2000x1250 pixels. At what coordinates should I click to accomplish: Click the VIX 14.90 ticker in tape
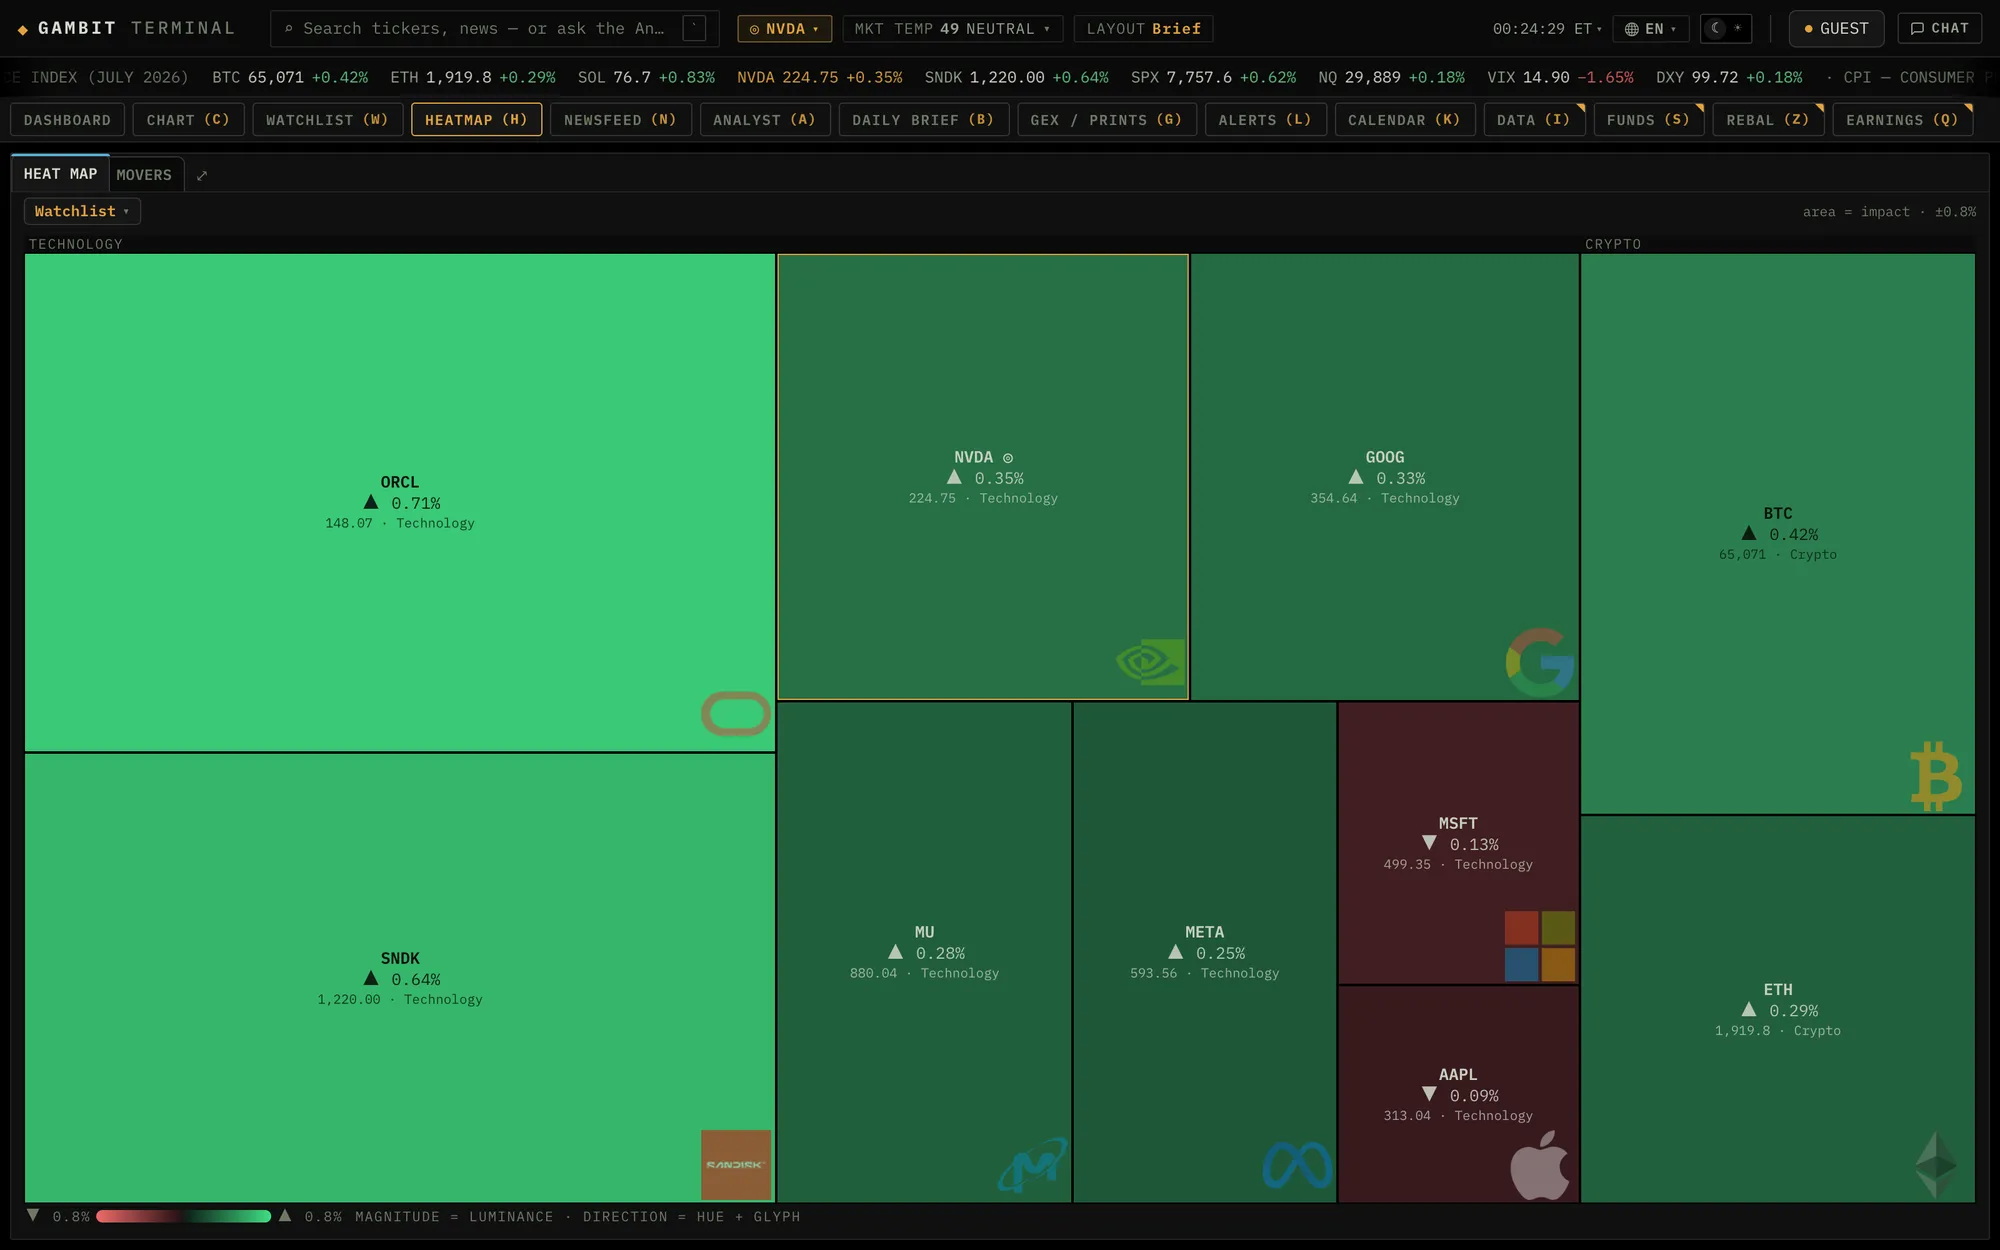pos(1560,78)
